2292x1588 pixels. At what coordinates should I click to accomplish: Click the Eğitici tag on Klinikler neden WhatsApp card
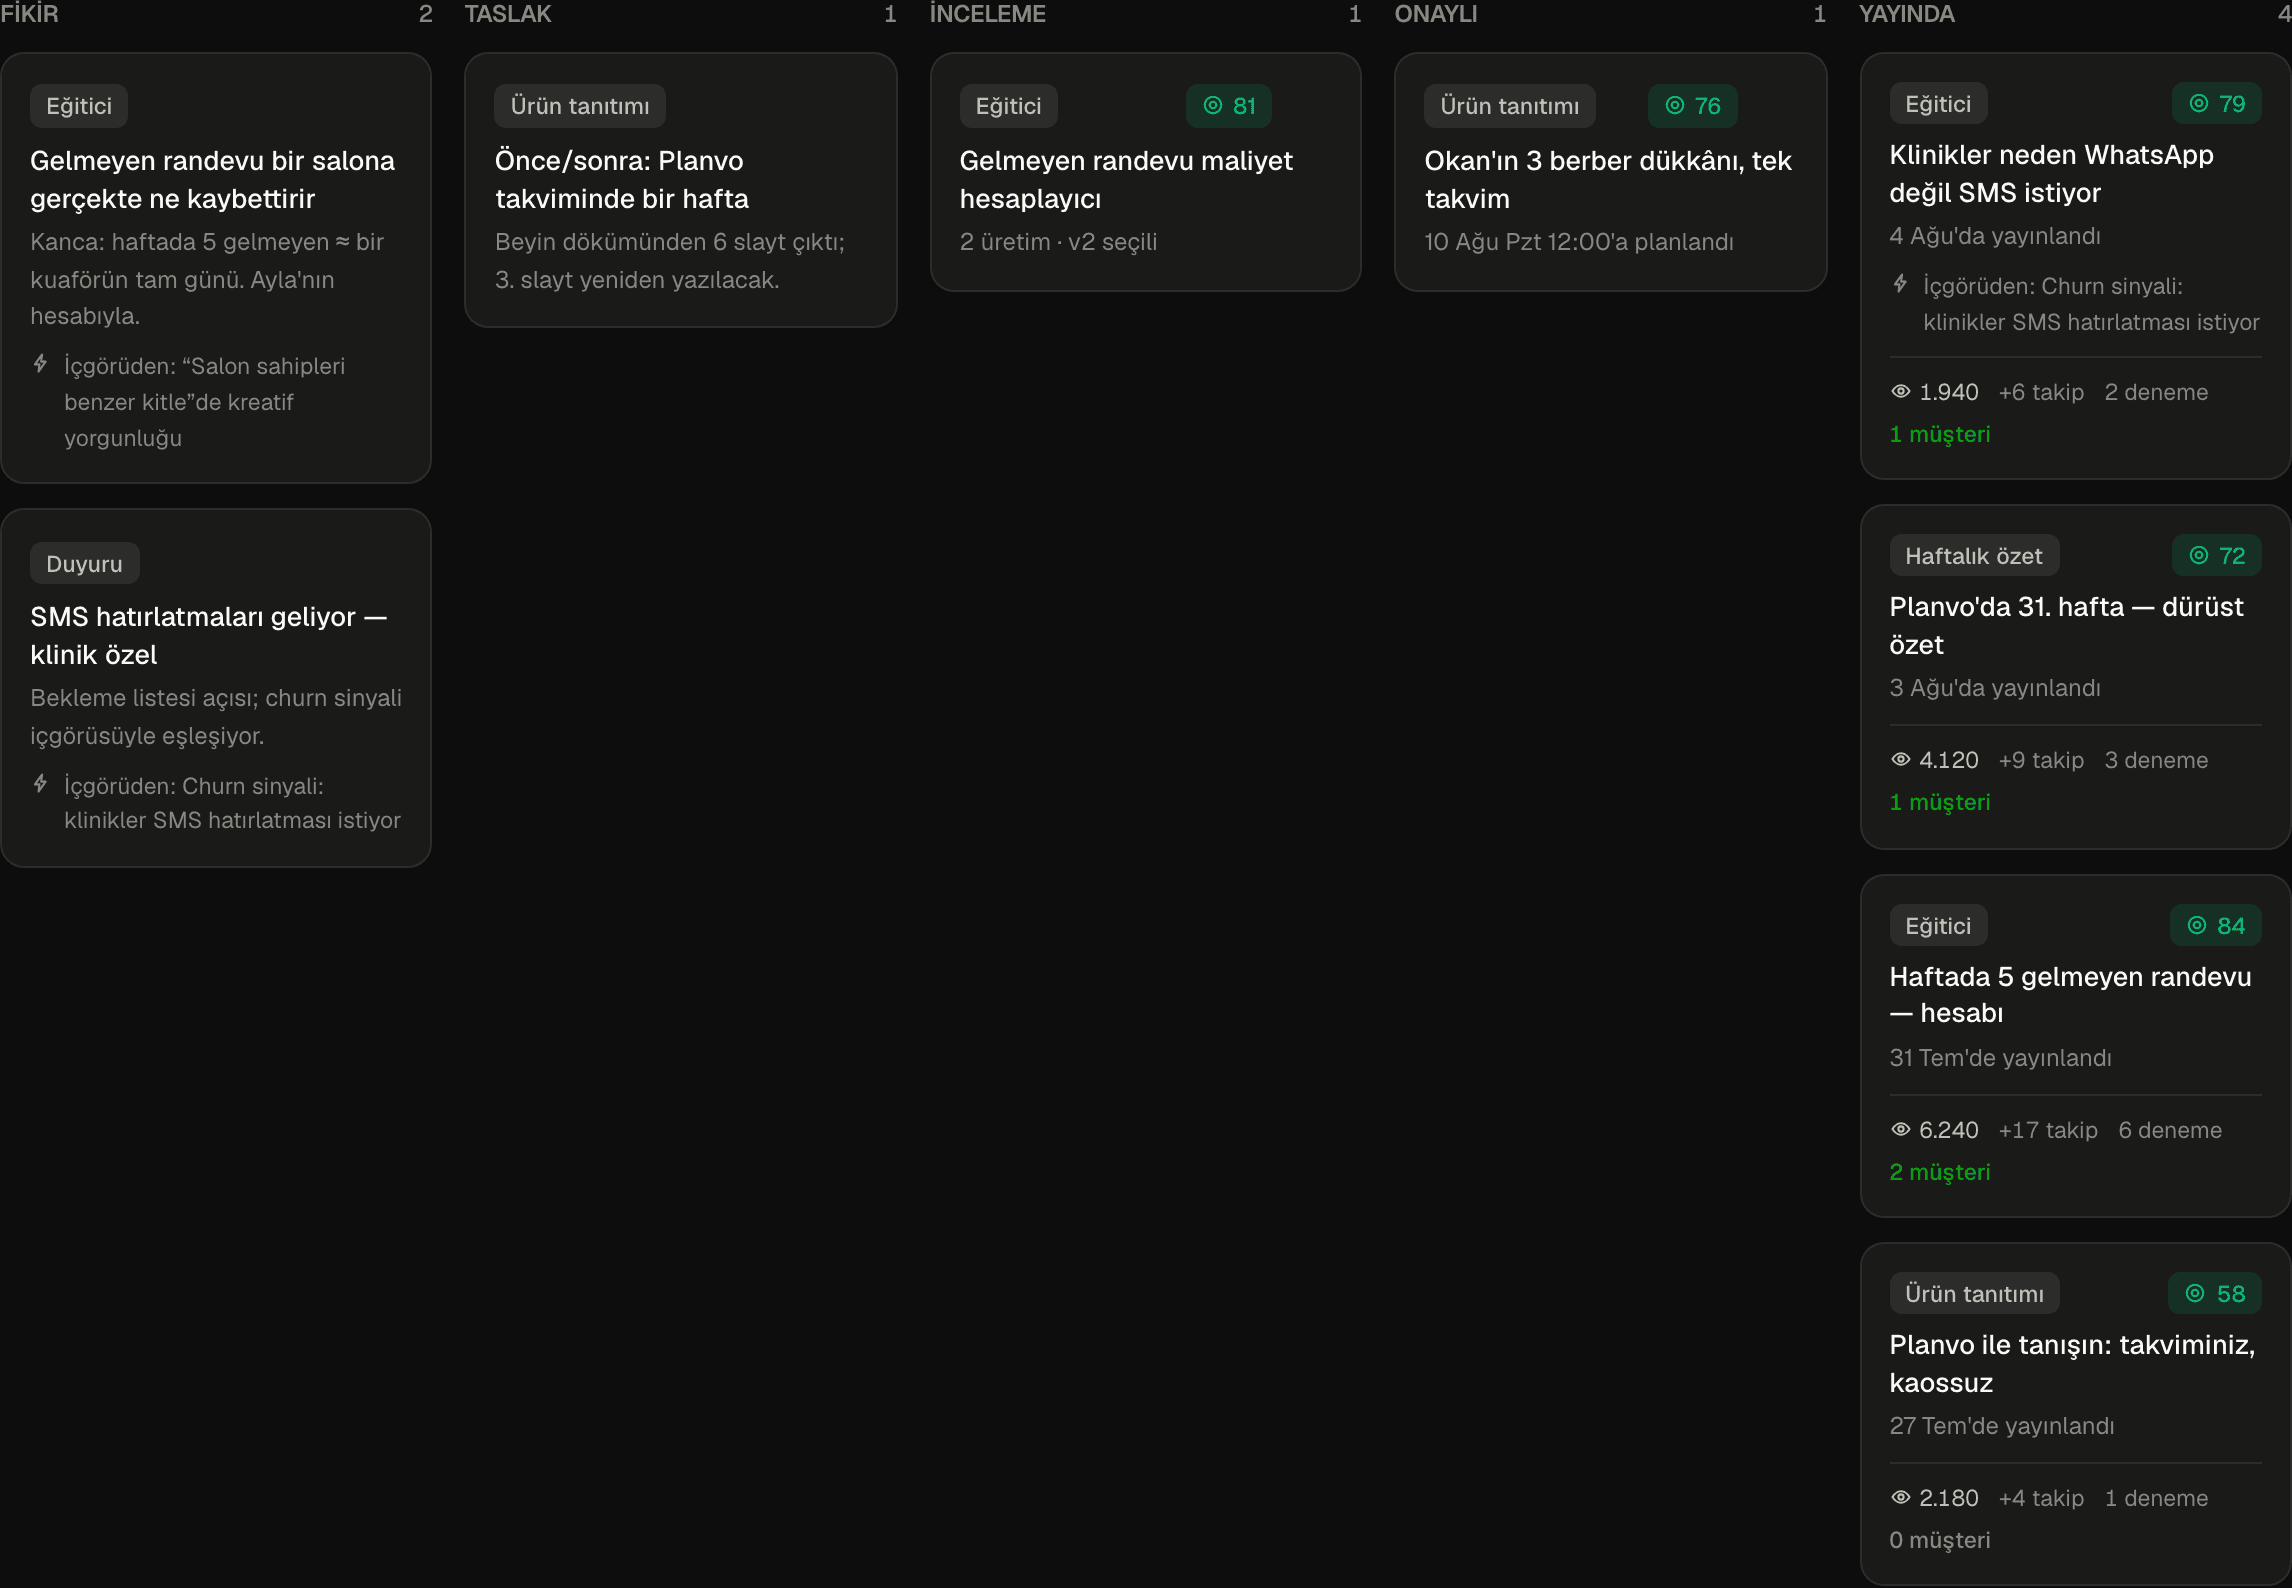[1938, 104]
